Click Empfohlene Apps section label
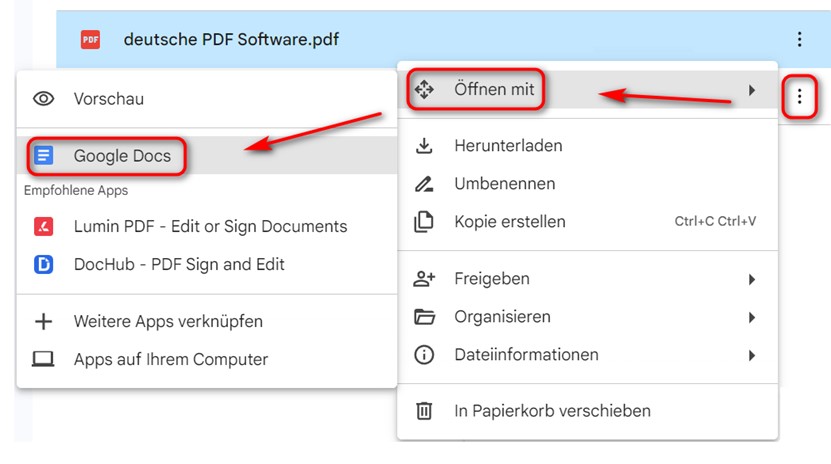Viewport: 831px width, 464px height. [x=76, y=191]
